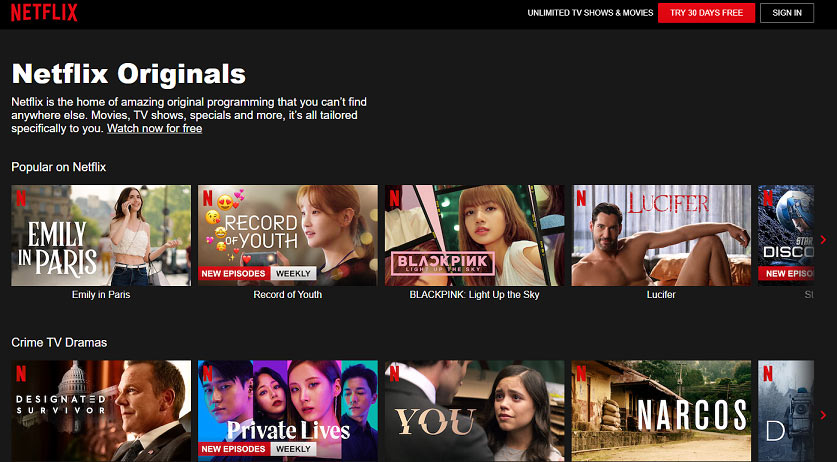Click New Episodes badge on Private Lives
Viewport: 837px width, 462px height.
[234, 449]
